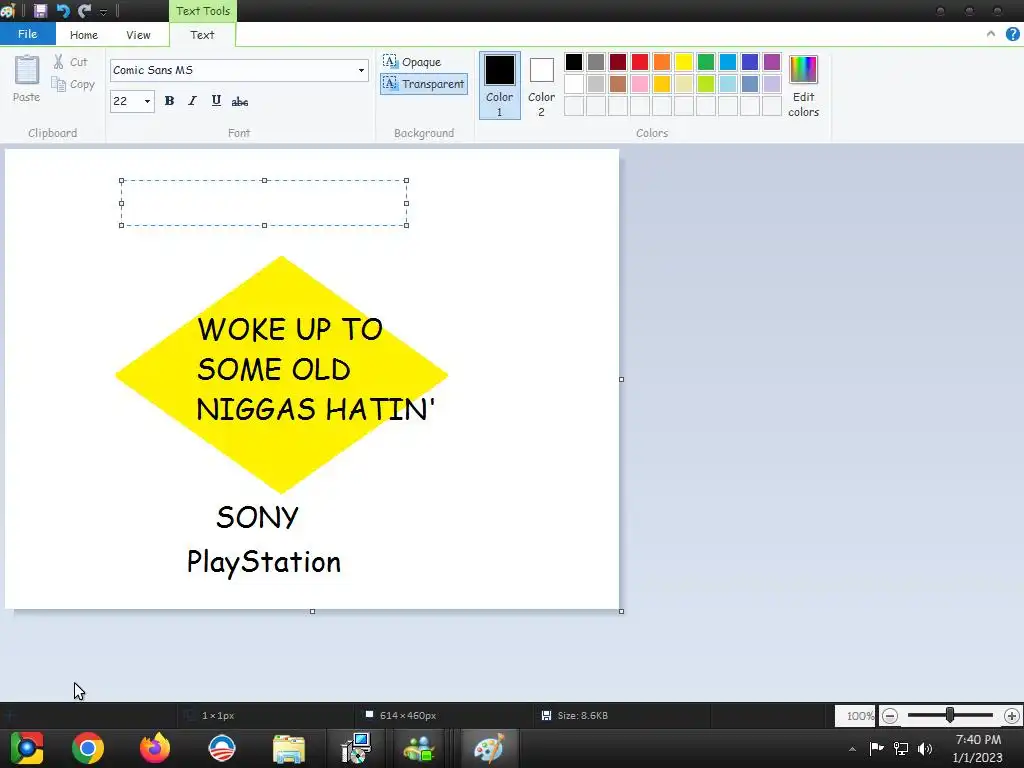
Task: Click Cut in the Clipboard group
Action: tap(71, 62)
